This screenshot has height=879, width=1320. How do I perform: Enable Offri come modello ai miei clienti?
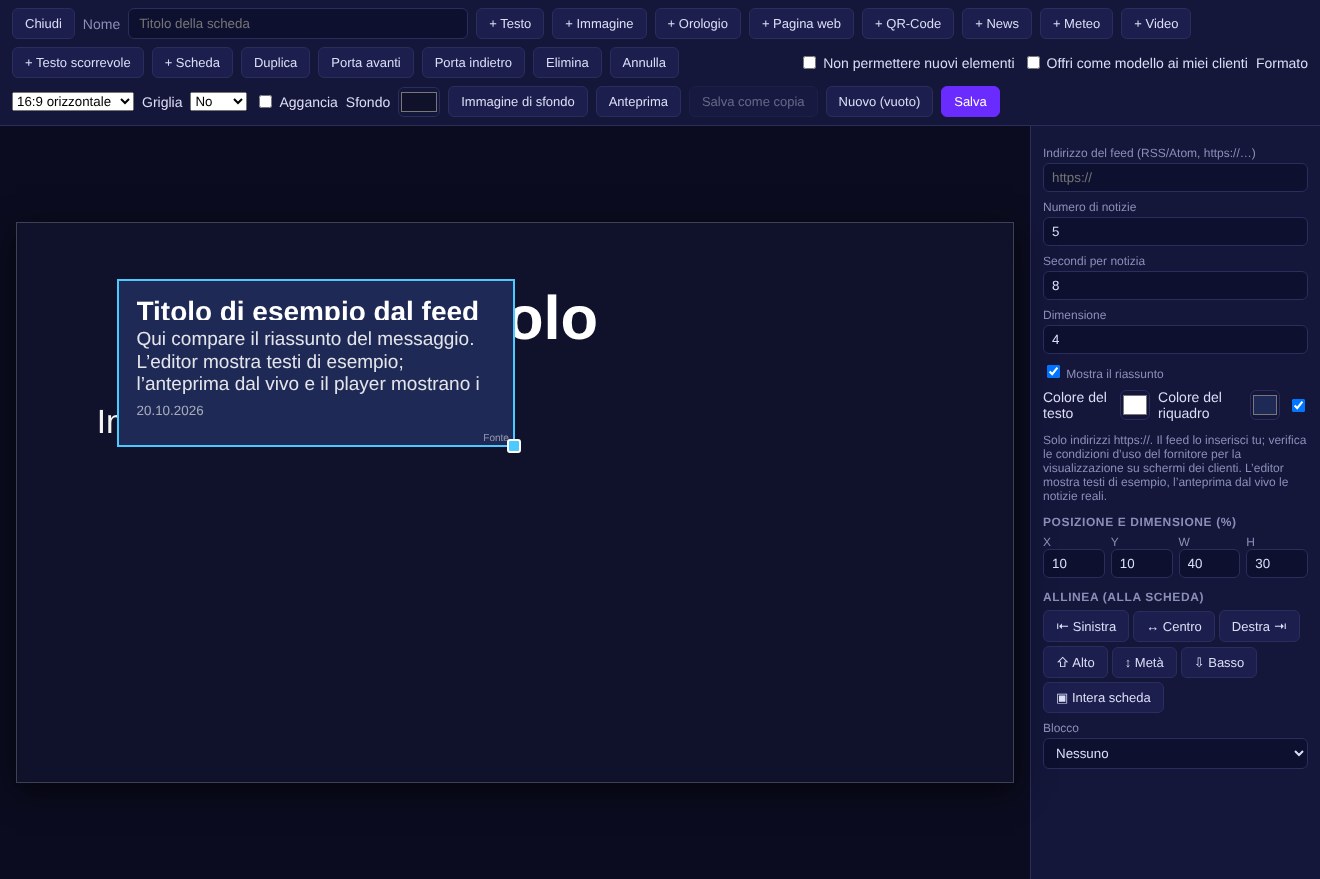[1033, 62]
